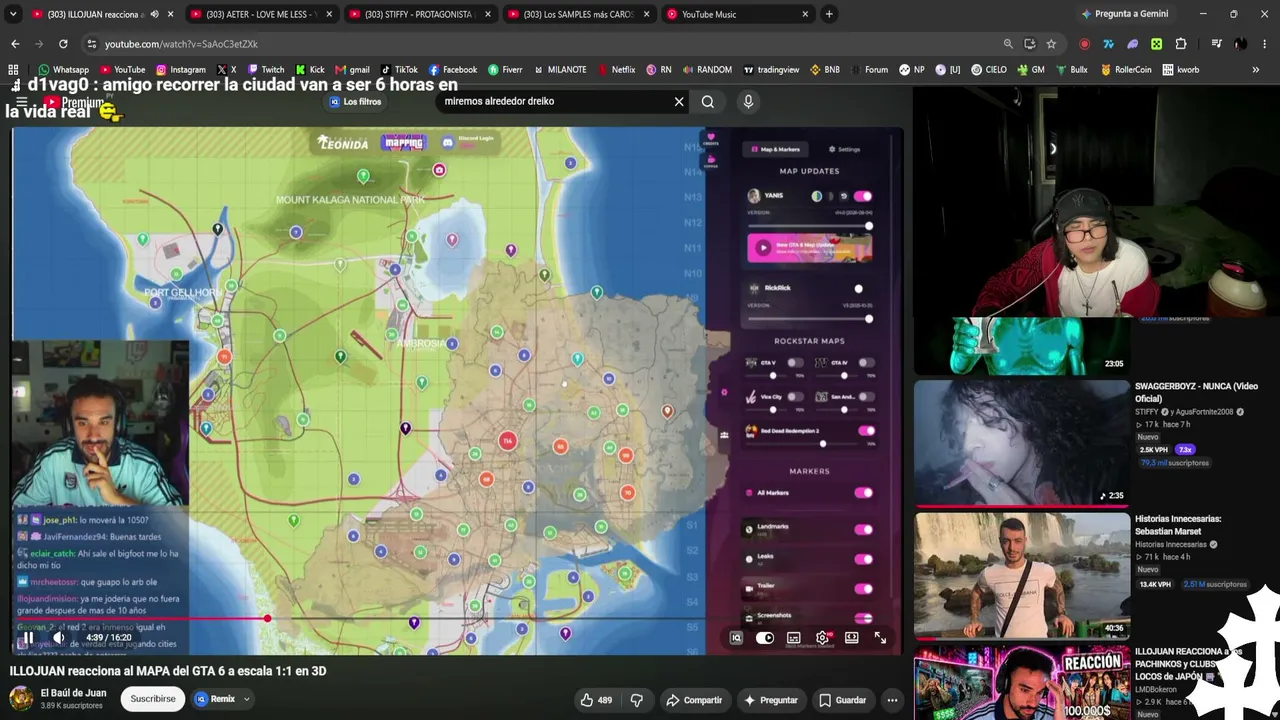
Task: Open the Historias Innecesarias channel name
Action: (1170, 544)
